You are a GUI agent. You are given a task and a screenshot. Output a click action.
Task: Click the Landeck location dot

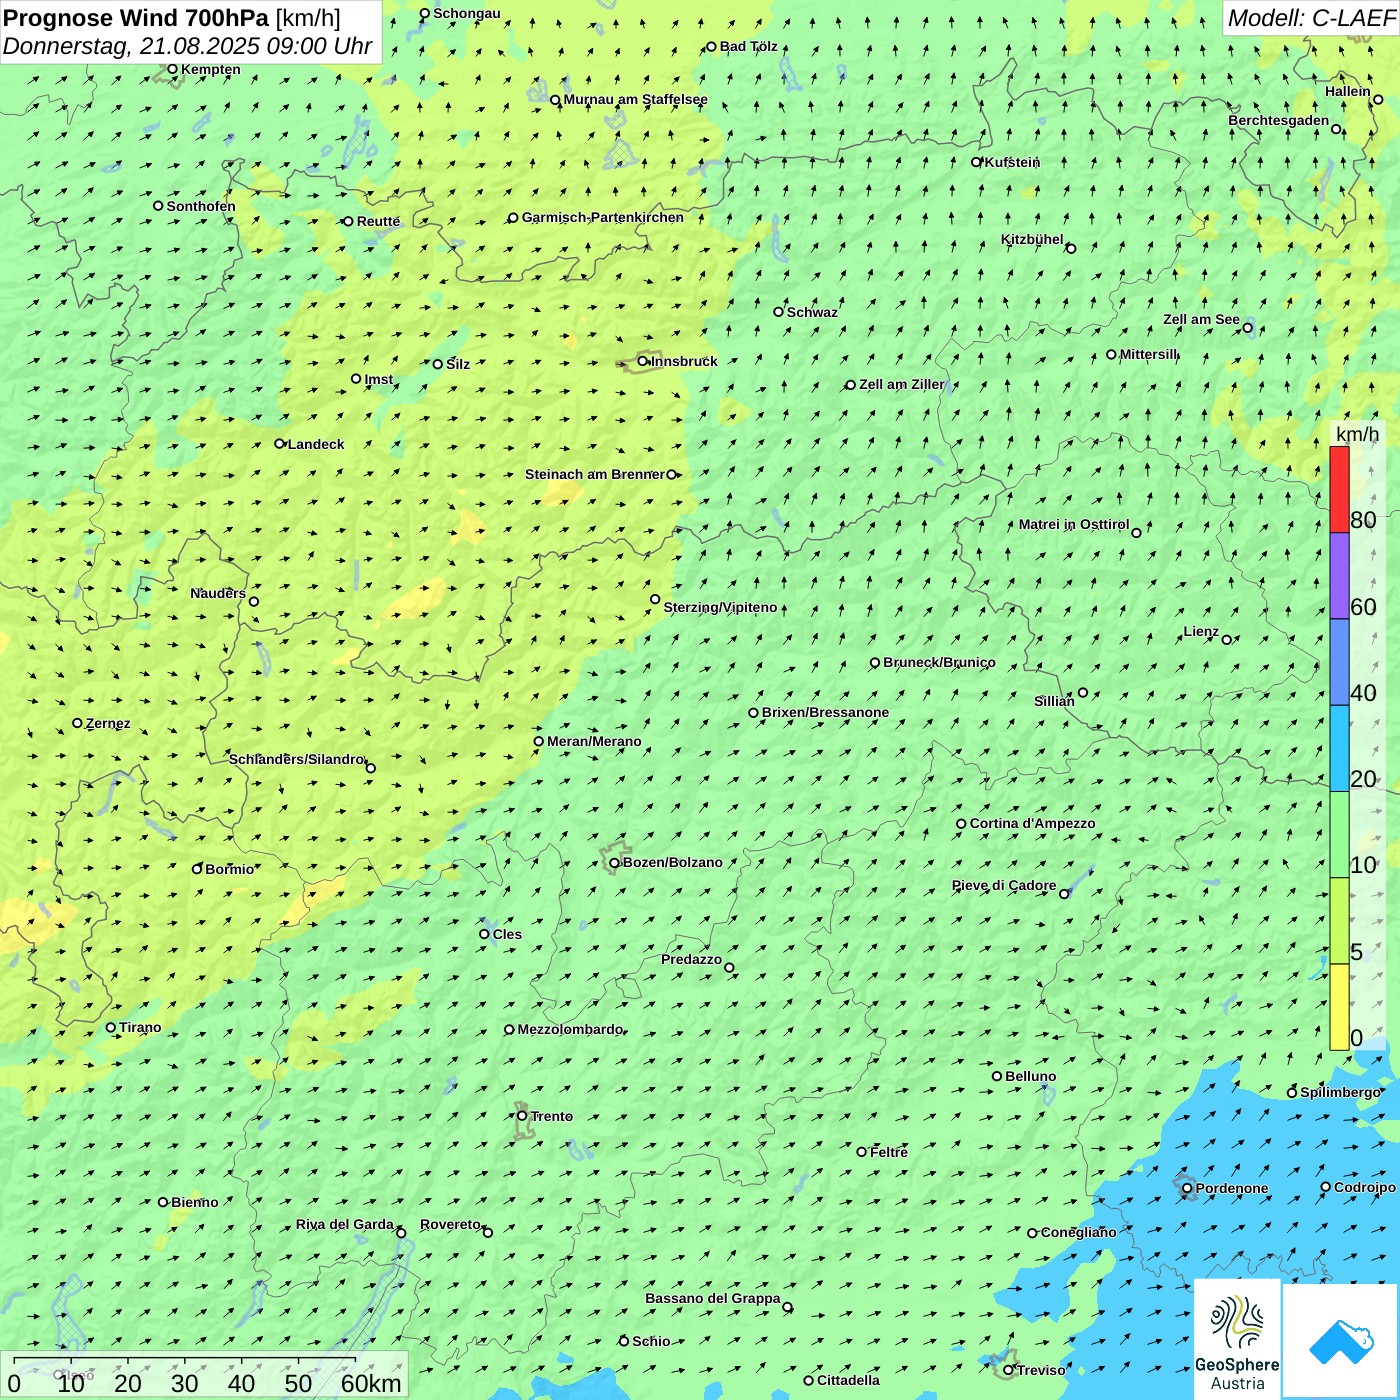280,444
